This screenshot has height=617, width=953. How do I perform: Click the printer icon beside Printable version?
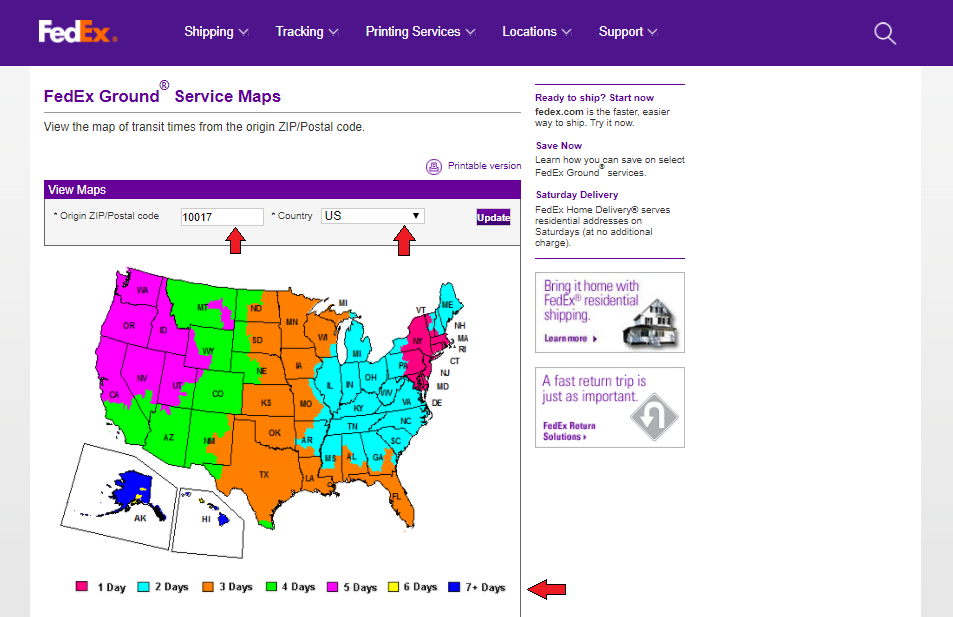(433, 167)
